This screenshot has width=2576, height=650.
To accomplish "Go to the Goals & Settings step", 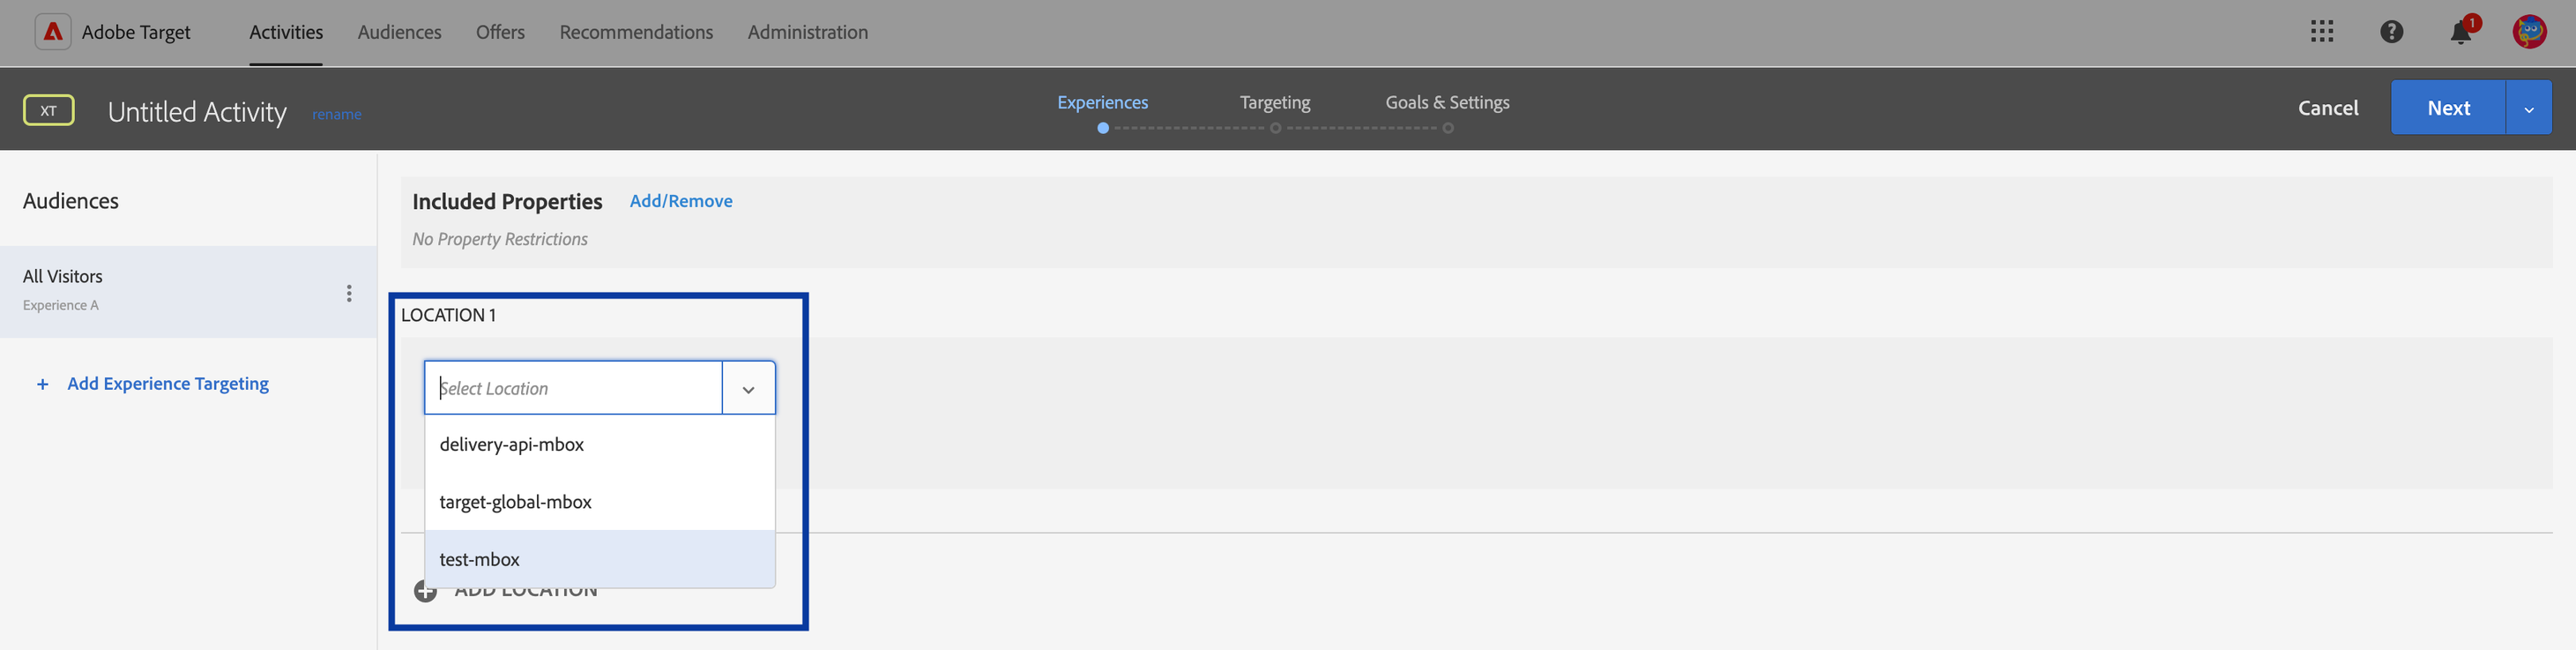I will point(1447,102).
